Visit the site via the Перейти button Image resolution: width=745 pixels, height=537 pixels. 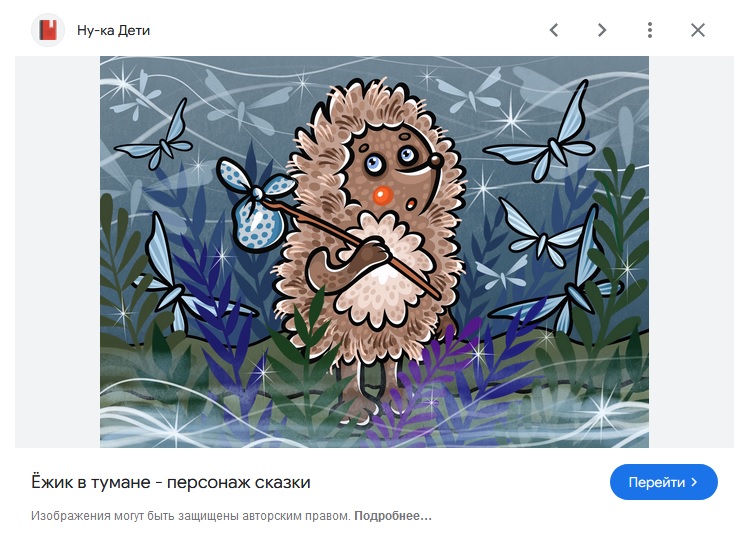(664, 482)
